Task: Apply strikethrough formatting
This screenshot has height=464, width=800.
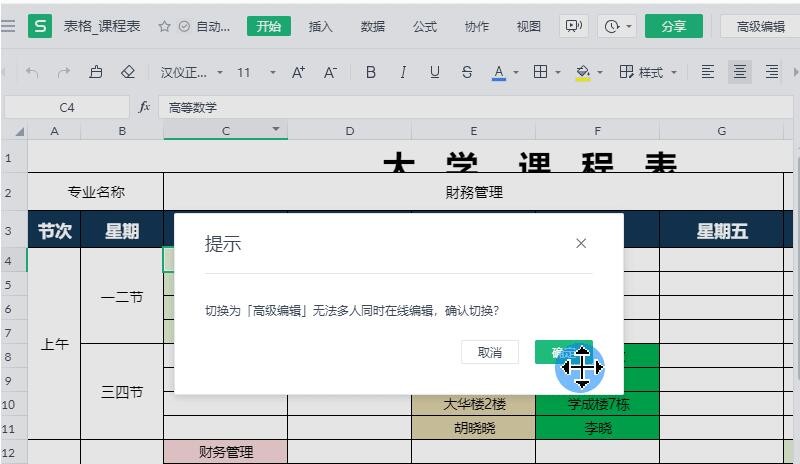Action: tap(467, 72)
